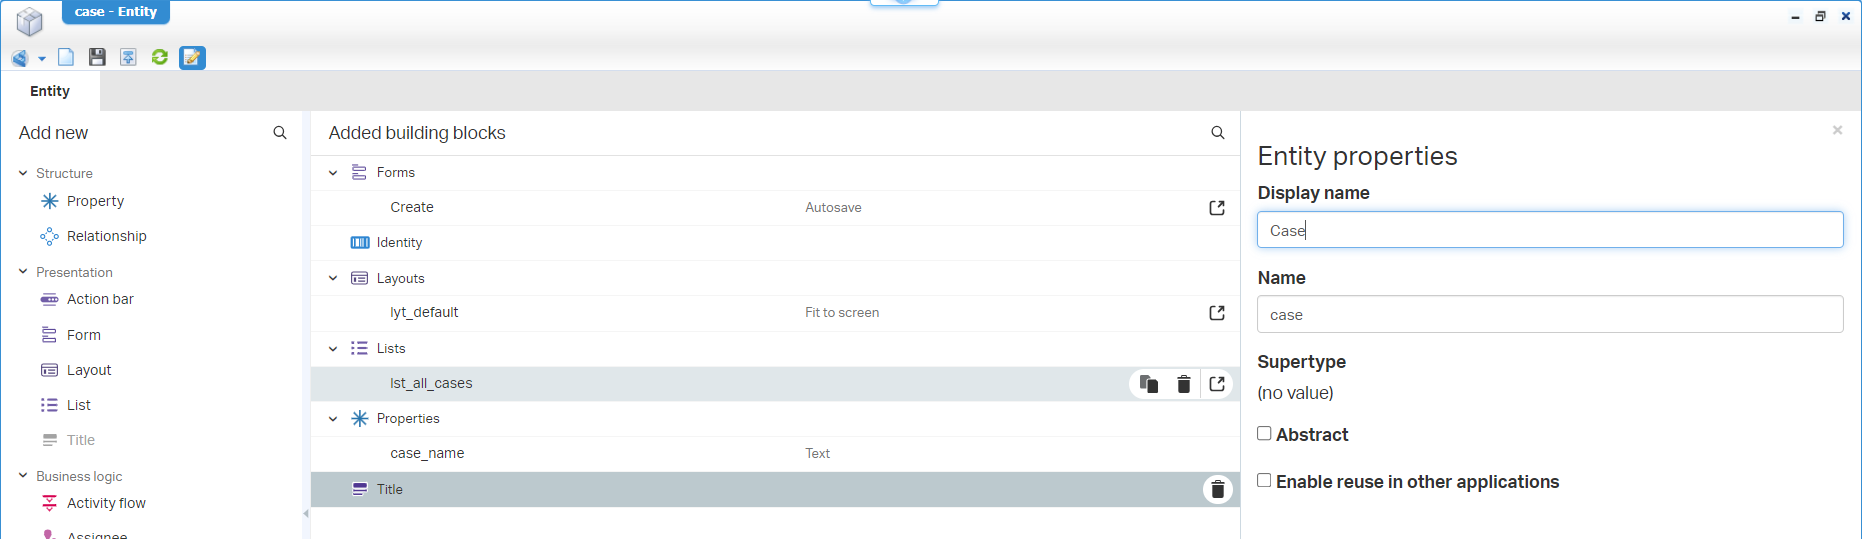Click the Name input field containing case
Screen dimensions: 1862x539
tap(1549, 315)
